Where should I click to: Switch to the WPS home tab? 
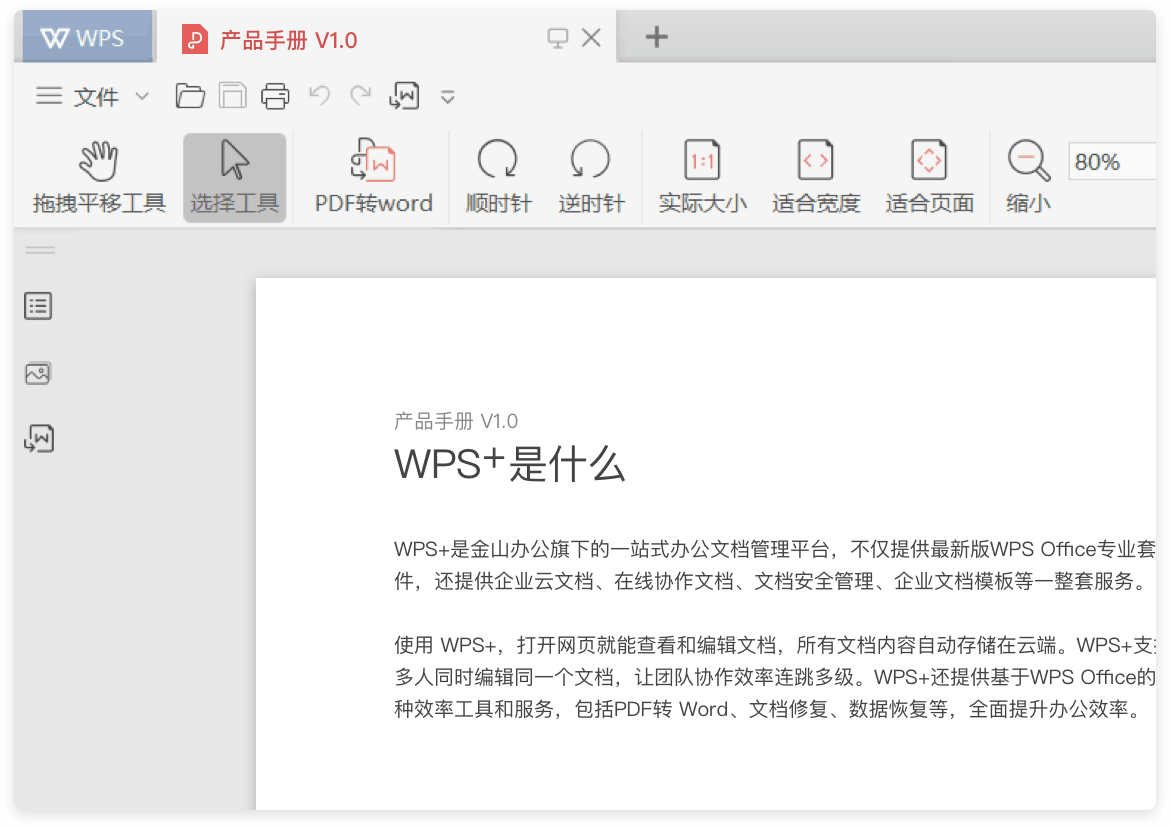coord(83,38)
